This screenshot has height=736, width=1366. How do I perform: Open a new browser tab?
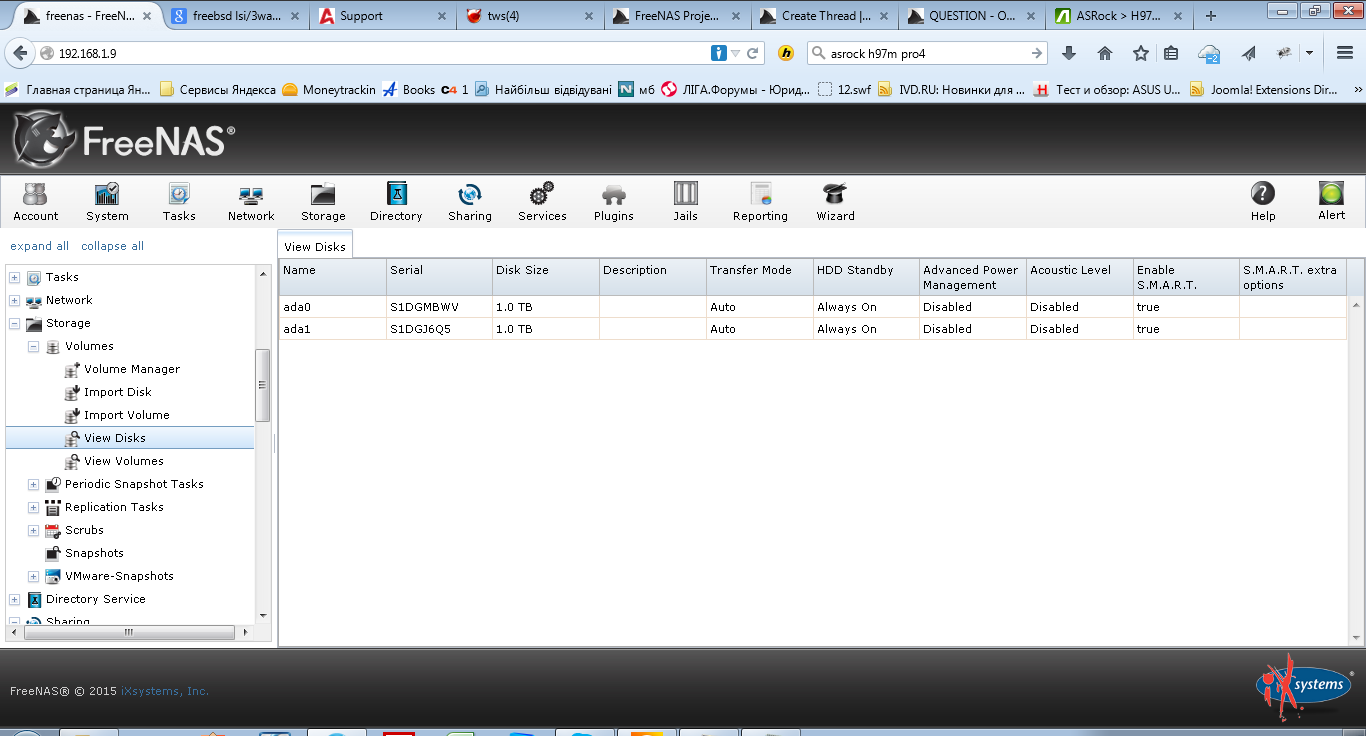coord(1211,16)
